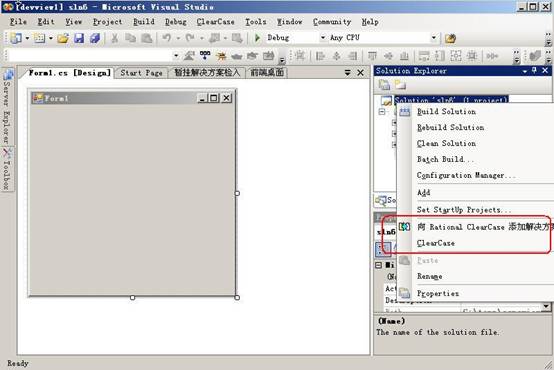Toggle the pin on Solution Explorer
This screenshot has height=370, width=554.
[x=534, y=71]
